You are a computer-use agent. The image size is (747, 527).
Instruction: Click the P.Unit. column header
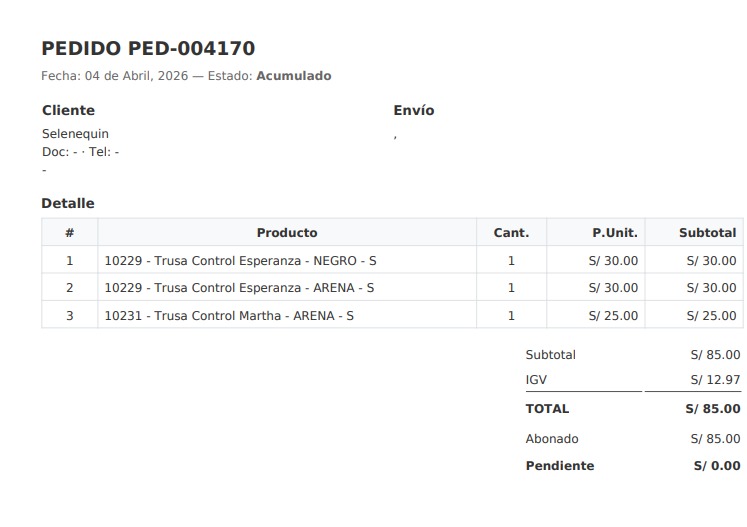[x=614, y=233]
